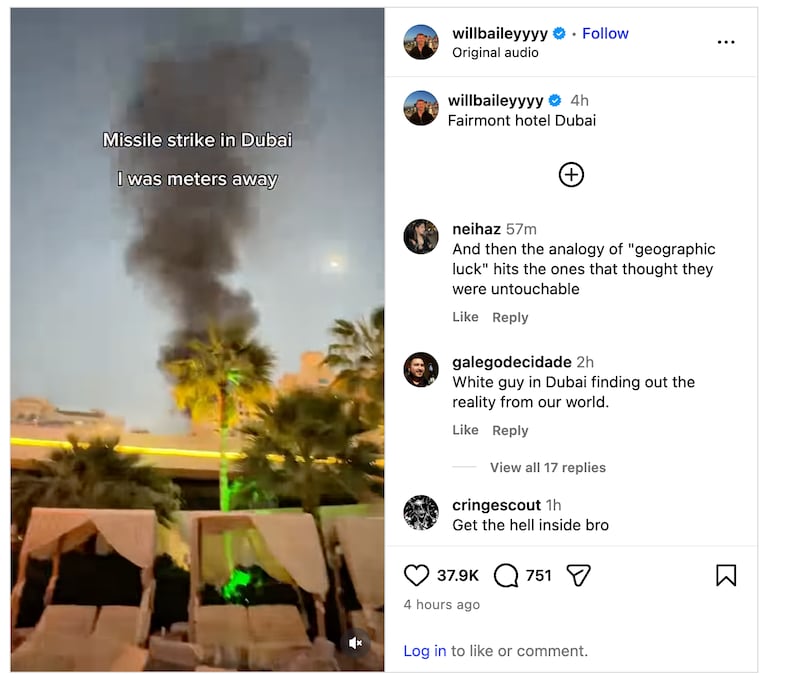The width and height of the screenshot is (800, 684).
Task: Like the post using the heart icon
Action: (x=414, y=575)
